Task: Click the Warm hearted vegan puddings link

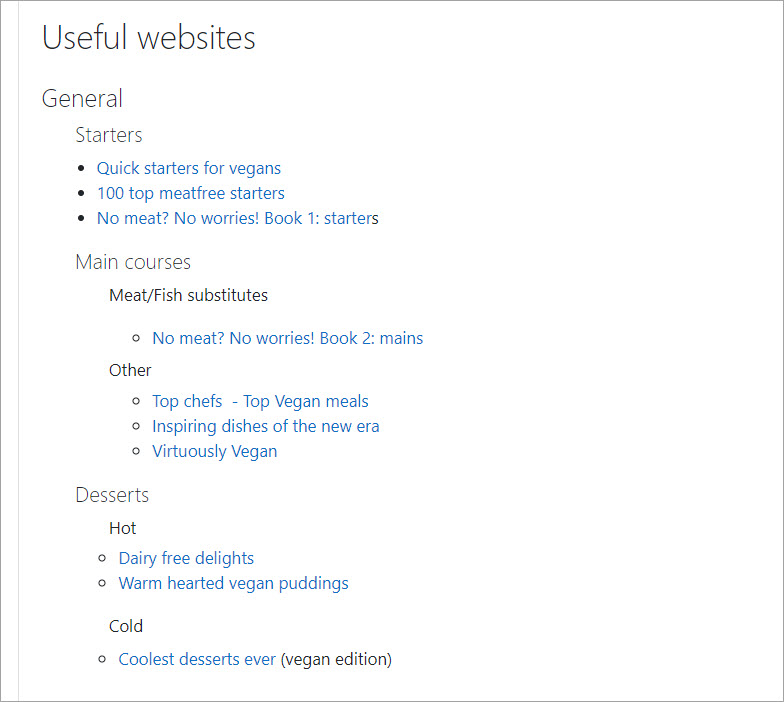Action: click(x=233, y=583)
